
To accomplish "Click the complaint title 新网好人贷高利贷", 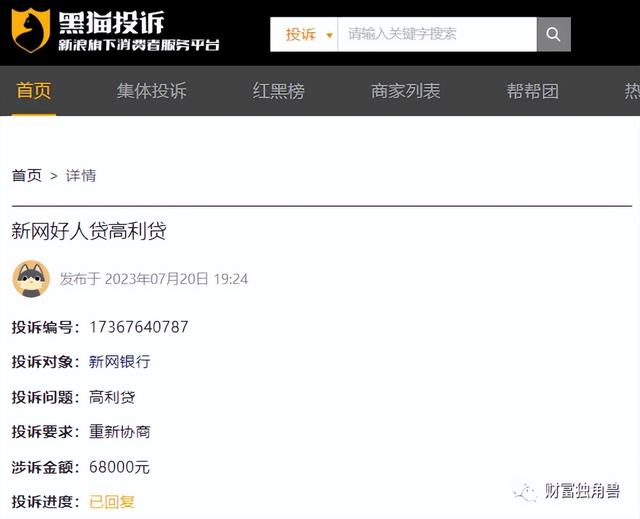I will pyautogui.click(x=89, y=231).
